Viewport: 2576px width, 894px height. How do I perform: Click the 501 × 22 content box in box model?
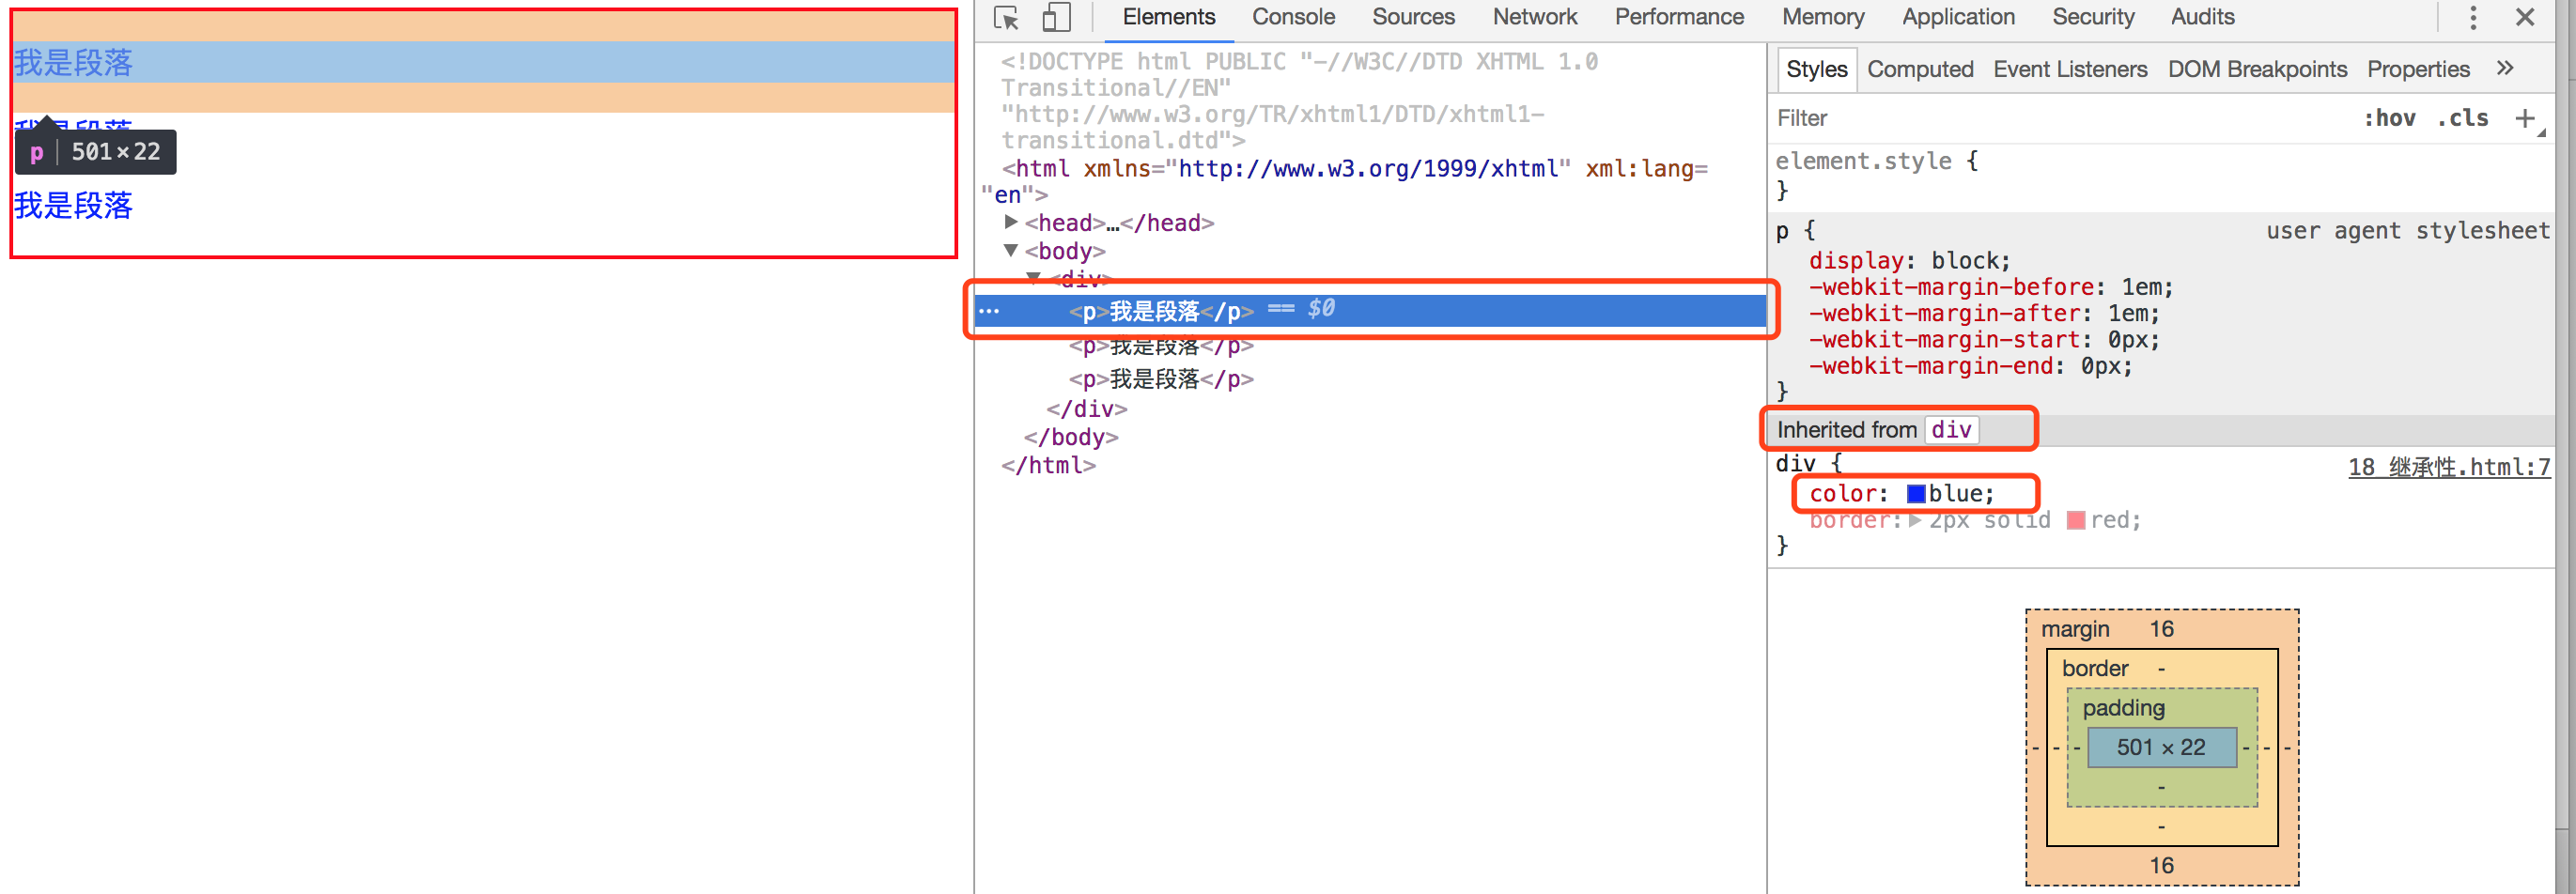coord(2161,747)
